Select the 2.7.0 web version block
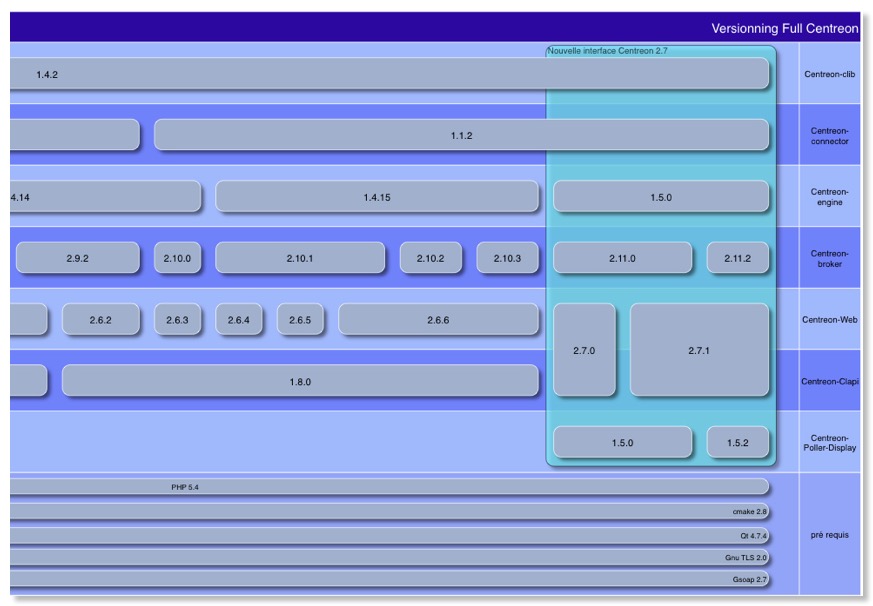This screenshot has height=606, width=873. 585,351
